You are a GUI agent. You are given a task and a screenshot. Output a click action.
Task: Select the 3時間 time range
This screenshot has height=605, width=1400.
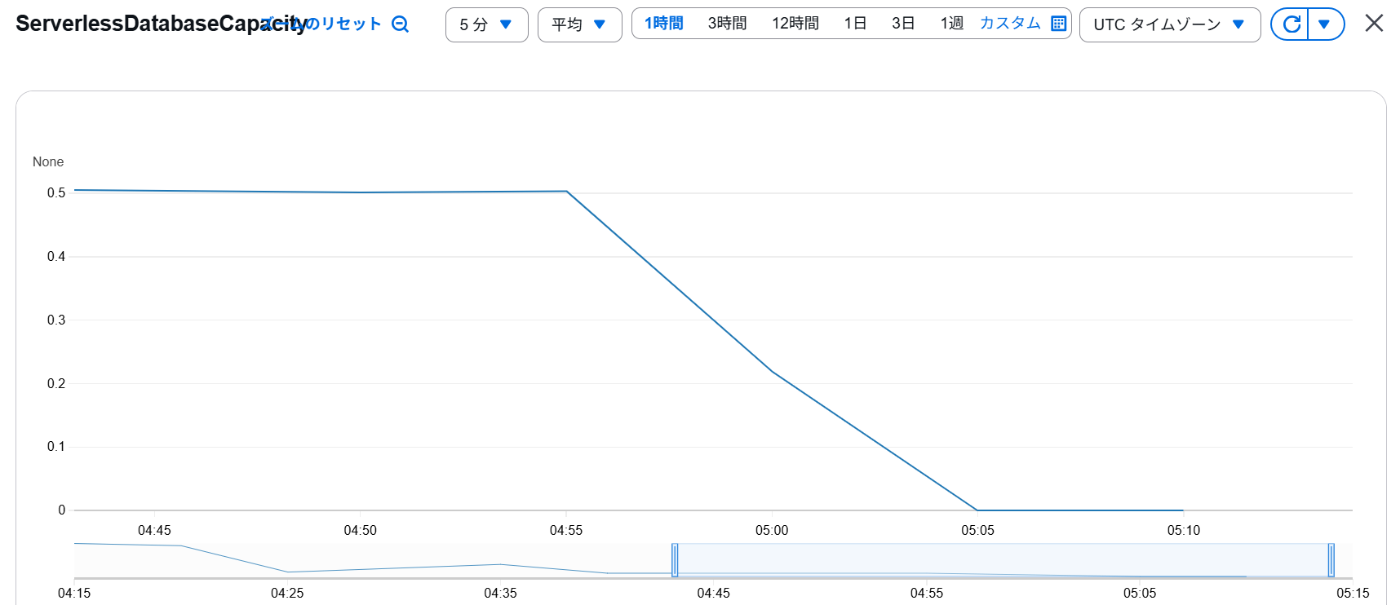[727, 23]
